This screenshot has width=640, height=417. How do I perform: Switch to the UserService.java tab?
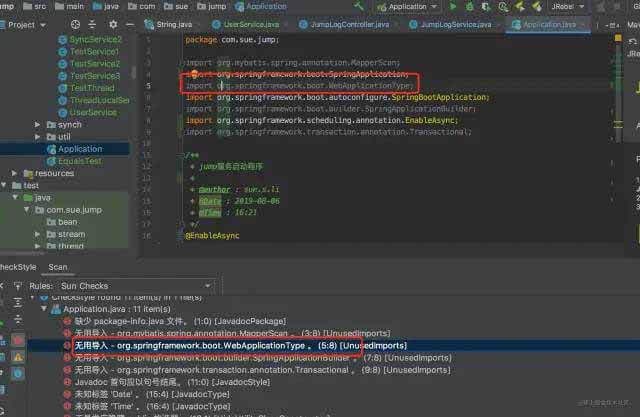coord(250,24)
